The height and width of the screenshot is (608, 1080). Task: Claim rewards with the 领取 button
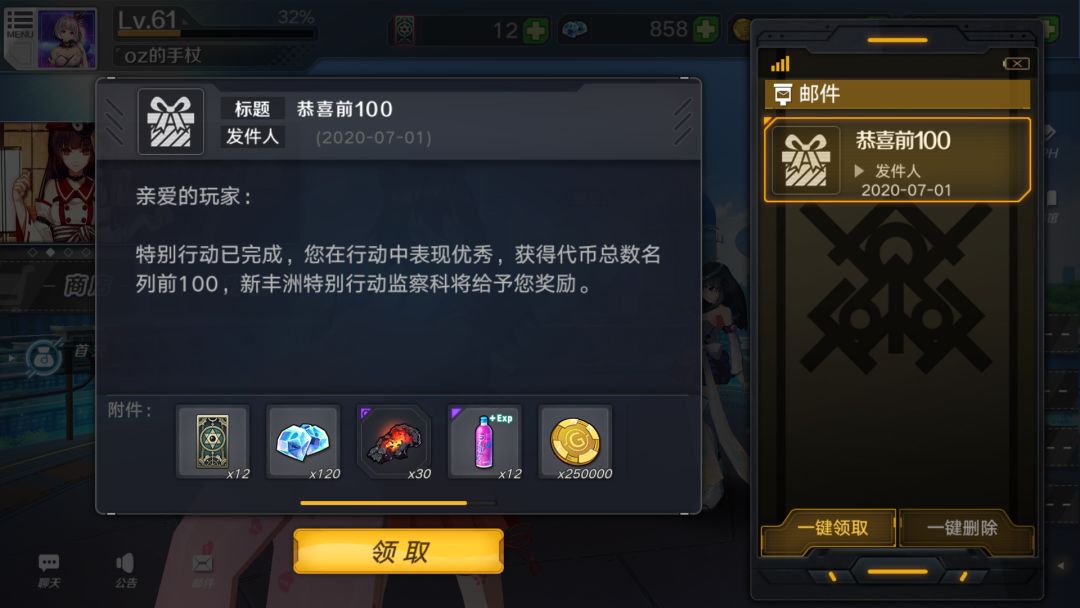[x=399, y=551]
